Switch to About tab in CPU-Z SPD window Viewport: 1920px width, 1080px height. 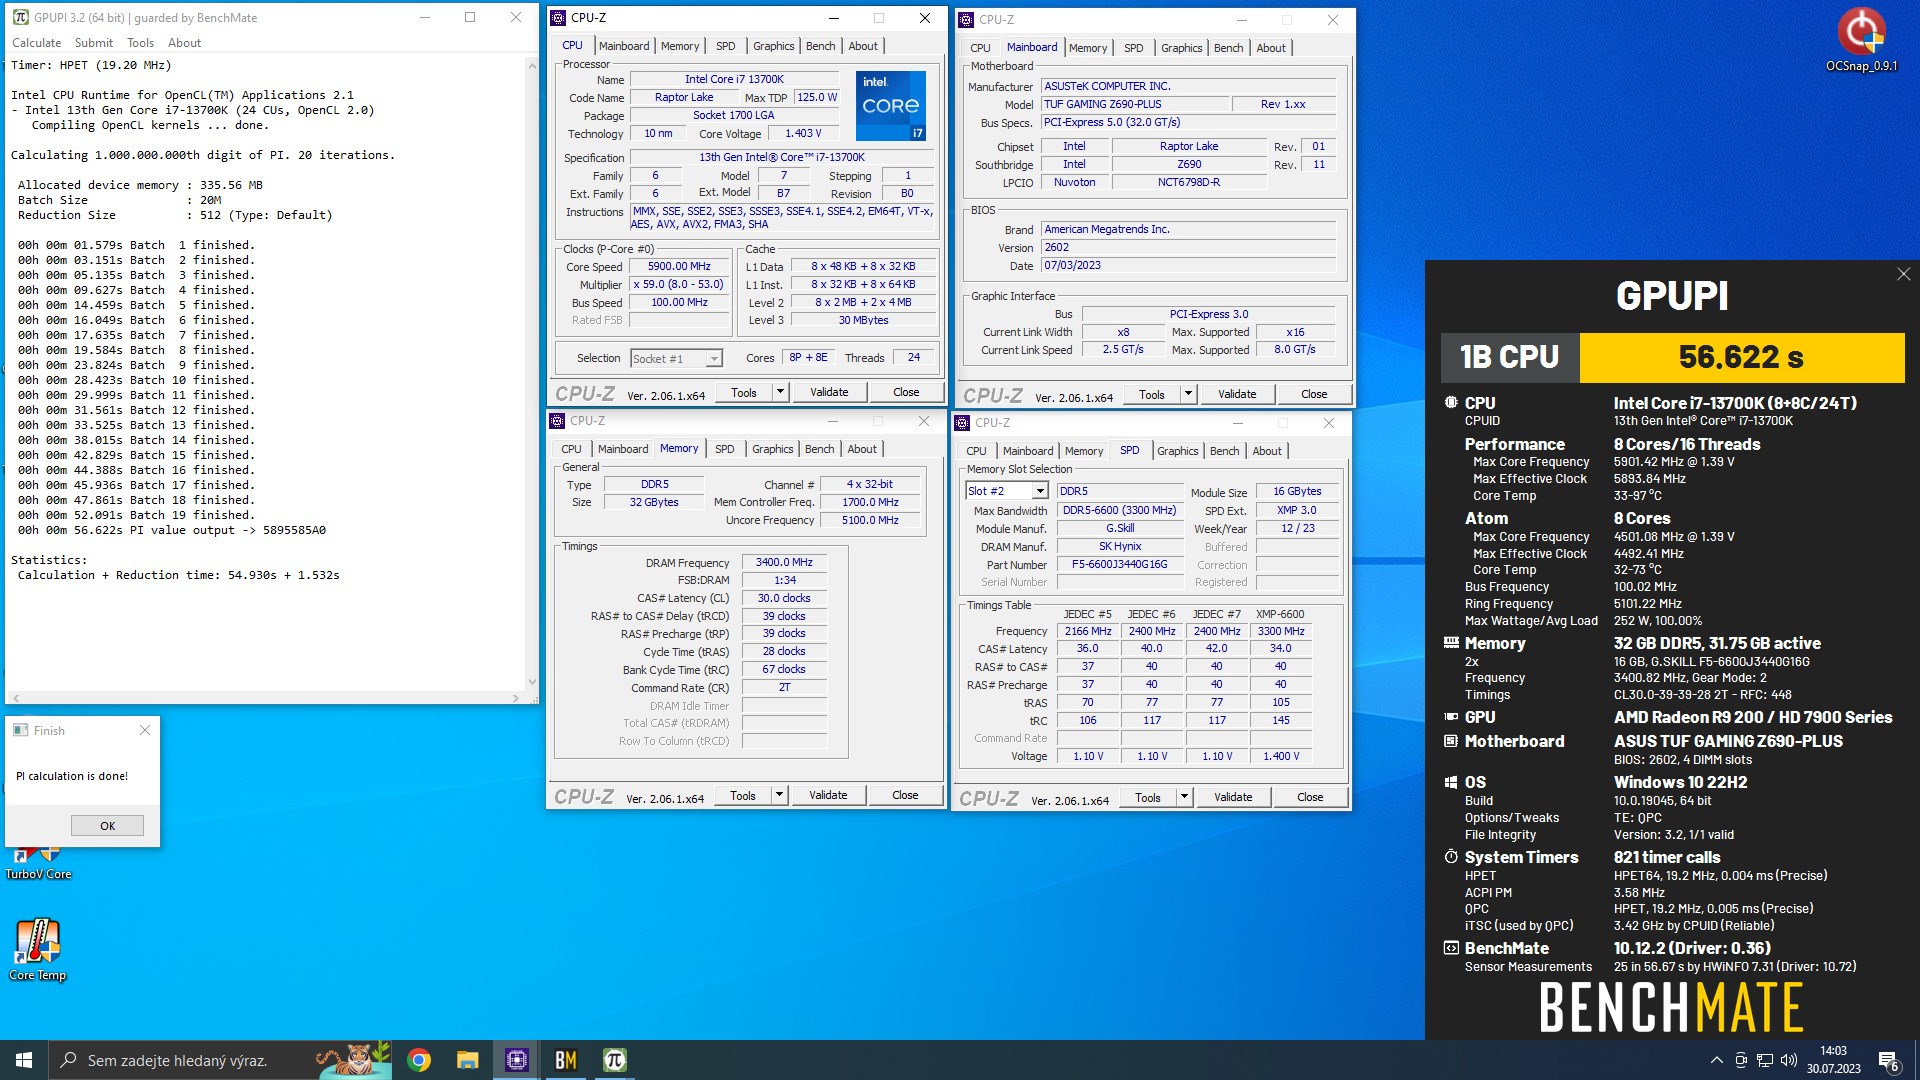click(x=1267, y=451)
